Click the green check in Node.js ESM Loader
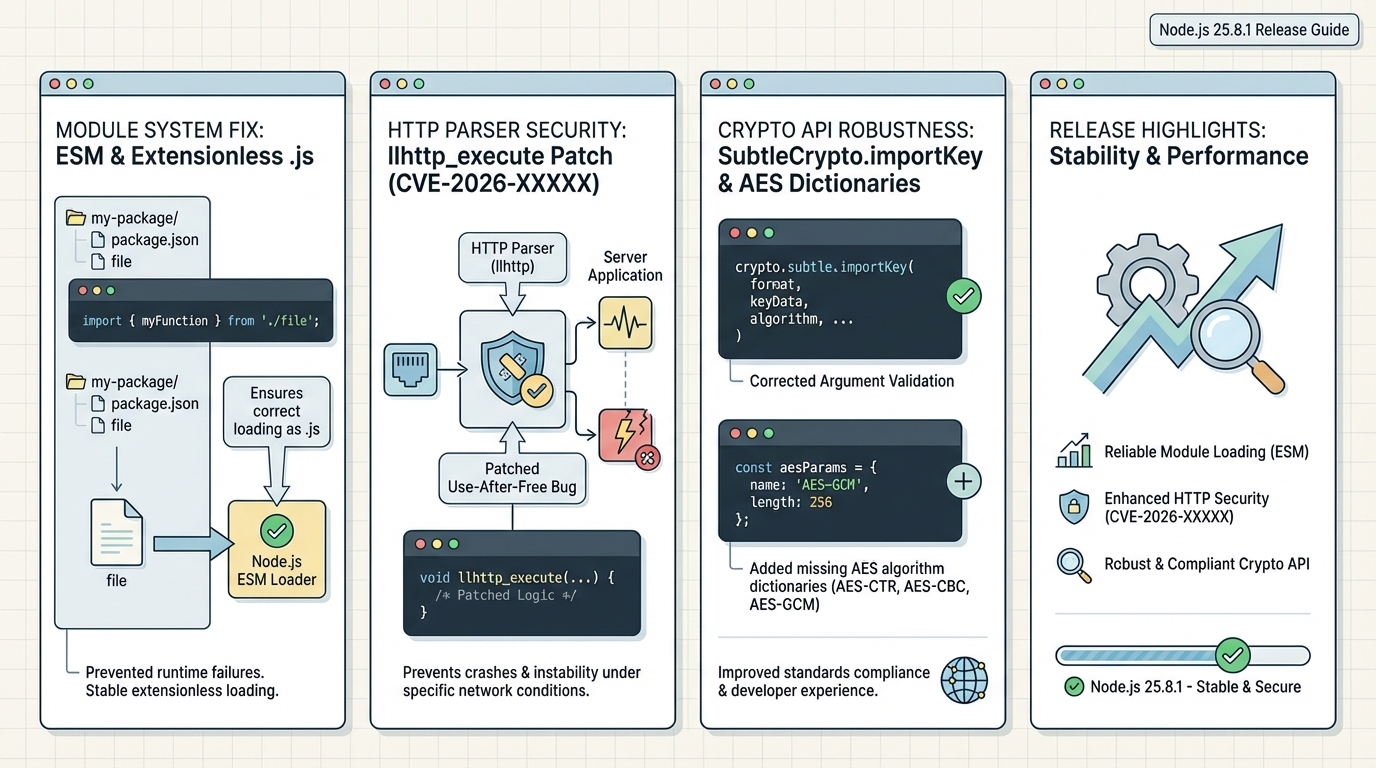This screenshot has width=1376, height=768. tap(276, 530)
